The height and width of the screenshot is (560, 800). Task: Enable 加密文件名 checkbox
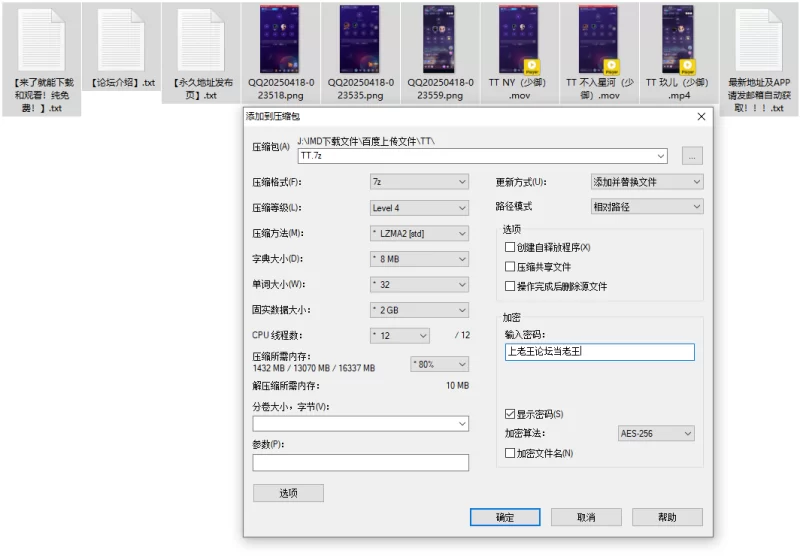pos(511,454)
